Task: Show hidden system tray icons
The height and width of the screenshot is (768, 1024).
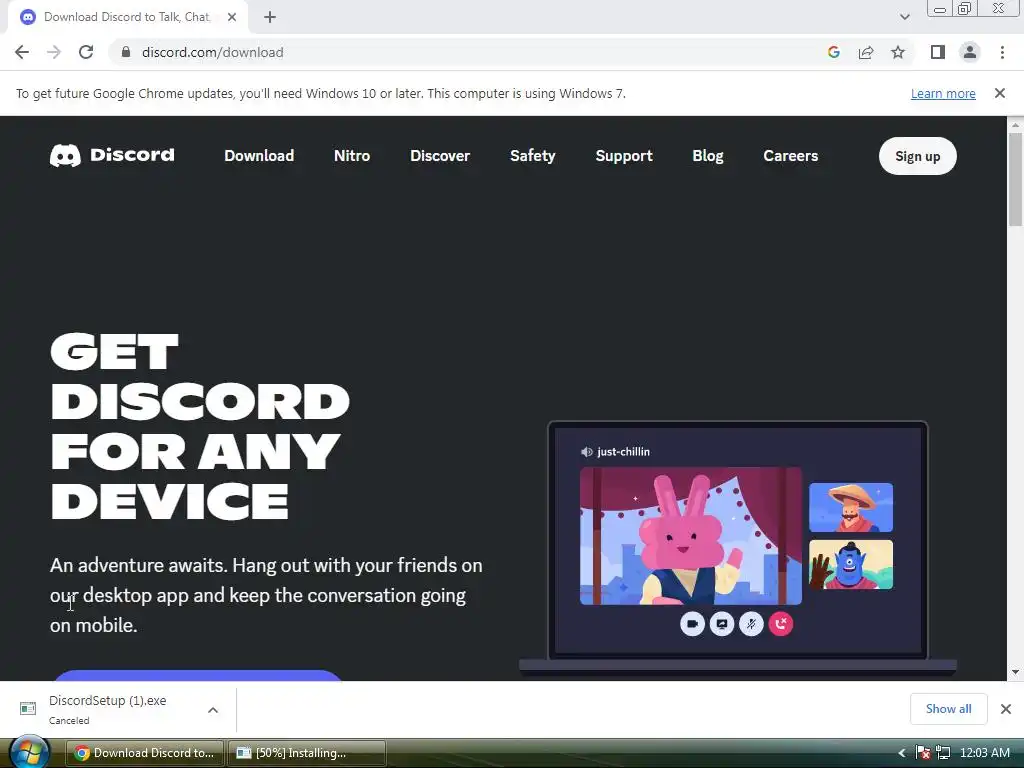Action: point(902,753)
